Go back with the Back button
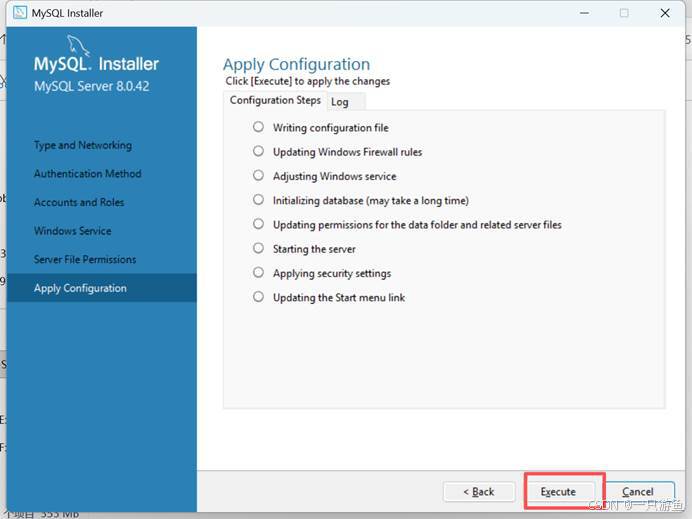The width and height of the screenshot is (692, 519). [x=479, y=491]
